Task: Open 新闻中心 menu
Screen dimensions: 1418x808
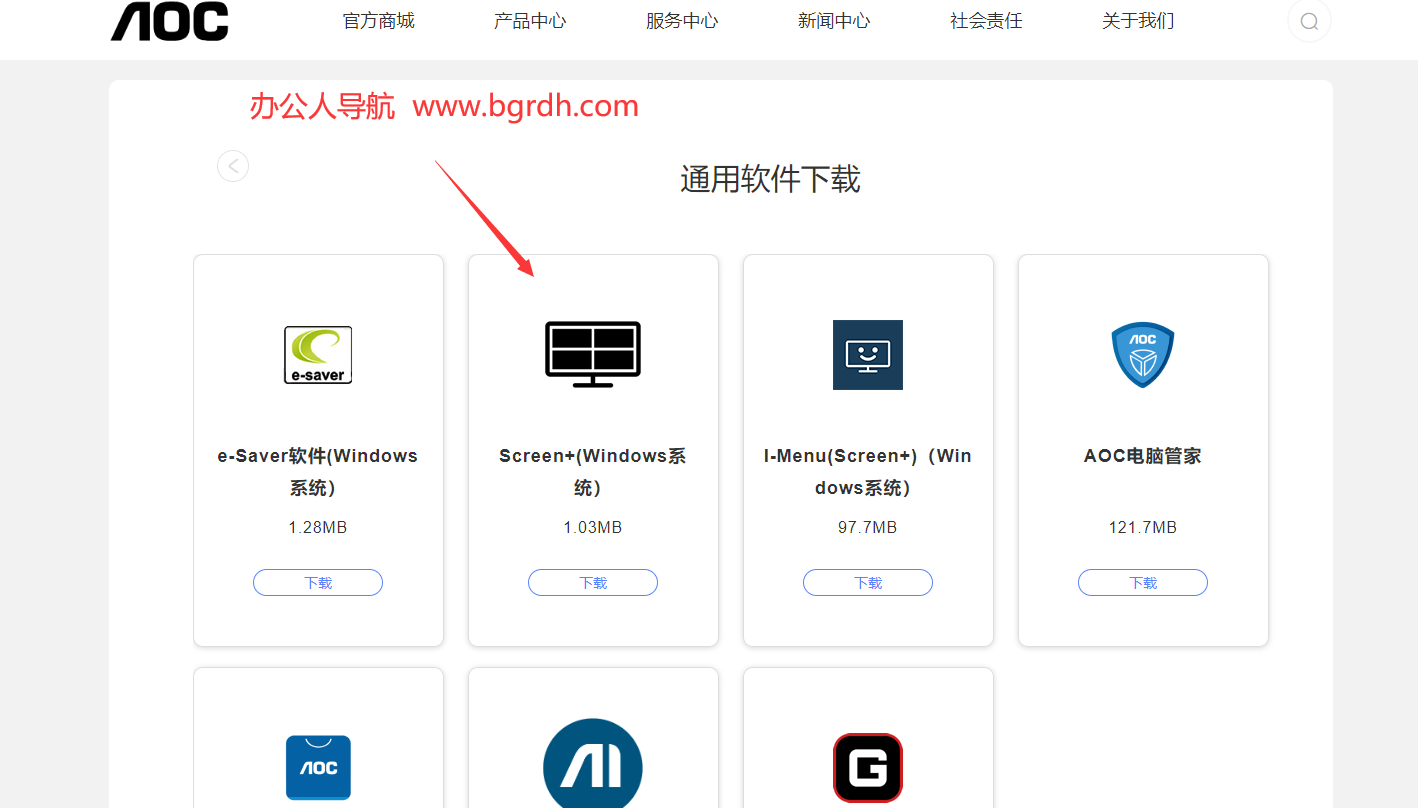Action: [834, 21]
